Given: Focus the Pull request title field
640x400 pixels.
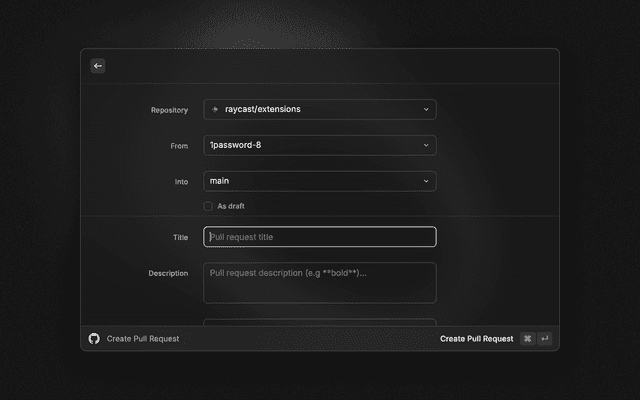Looking at the screenshot, I should [x=319, y=237].
